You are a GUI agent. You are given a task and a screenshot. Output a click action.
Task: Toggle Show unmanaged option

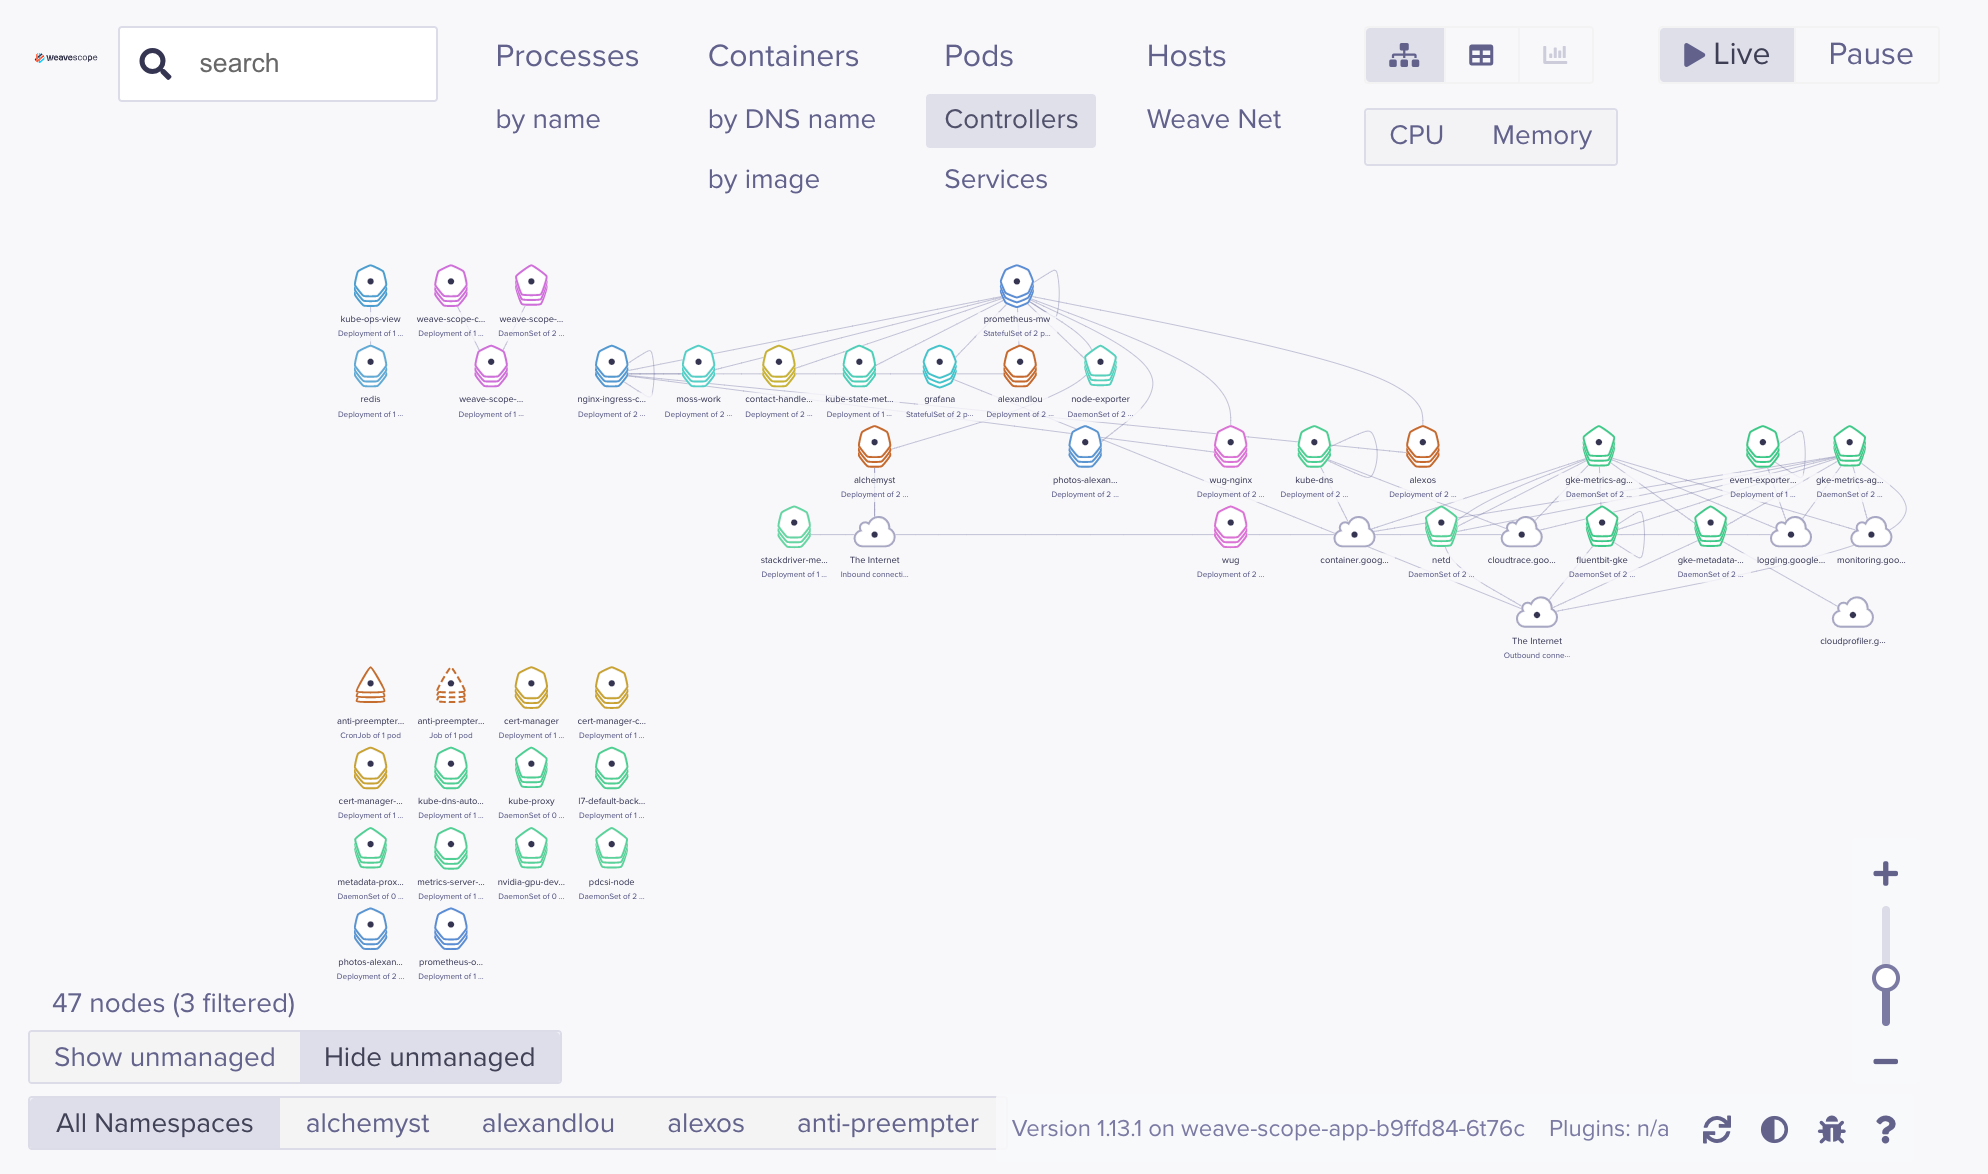coord(165,1057)
